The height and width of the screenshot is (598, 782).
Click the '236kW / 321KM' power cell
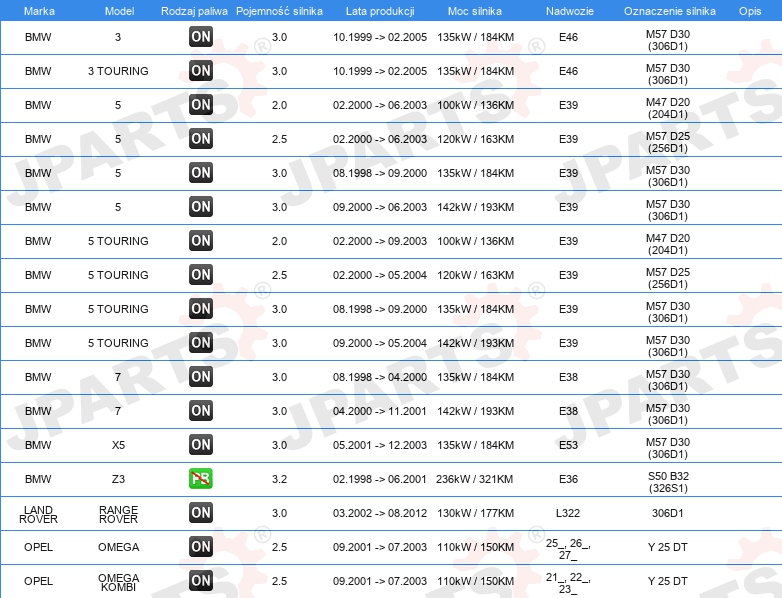pos(474,479)
